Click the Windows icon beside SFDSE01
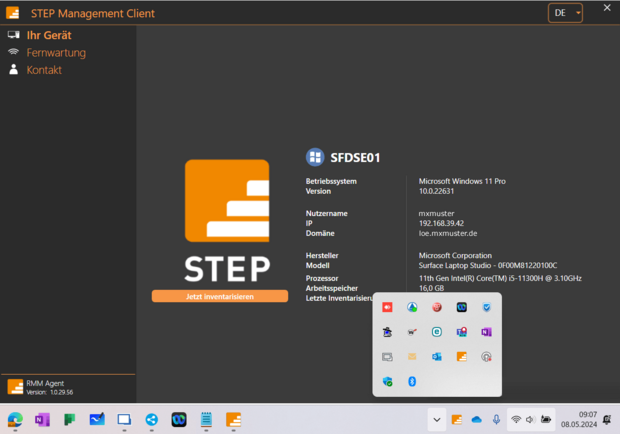Viewport: 620px width, 434px height. pyautogui.click(x=315, y=157)
